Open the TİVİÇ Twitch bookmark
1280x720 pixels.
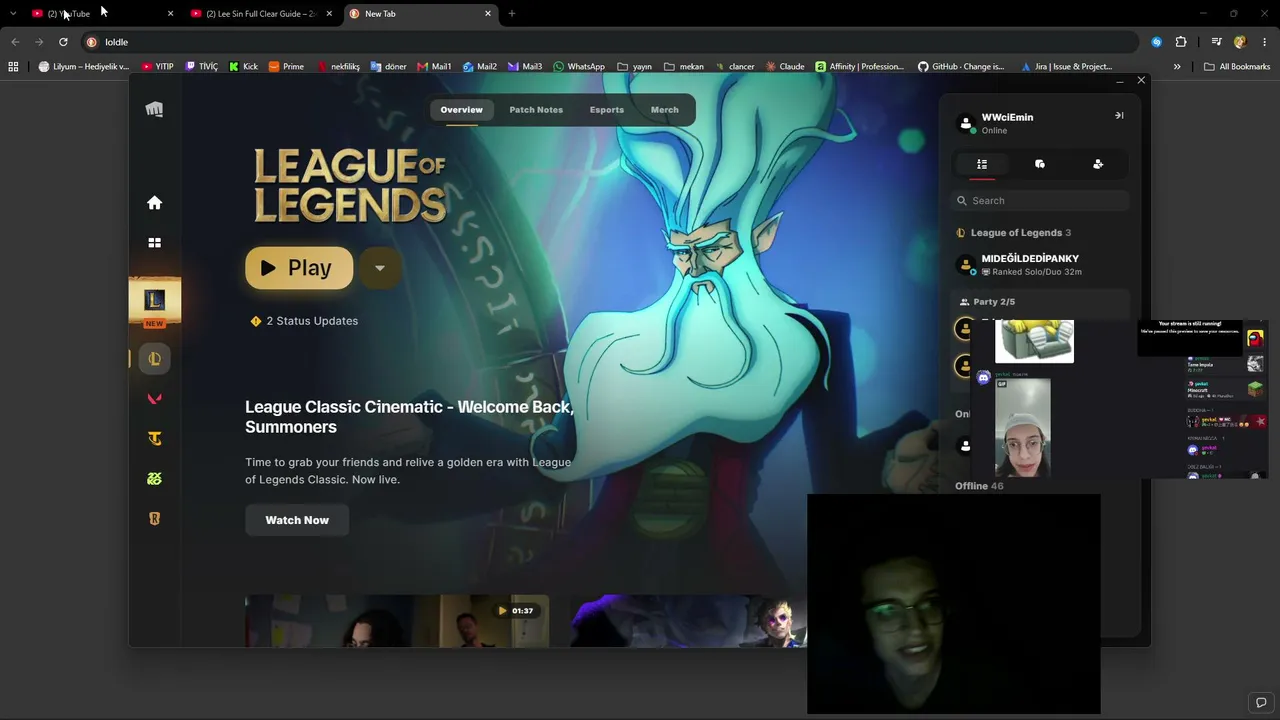point(201,67)
